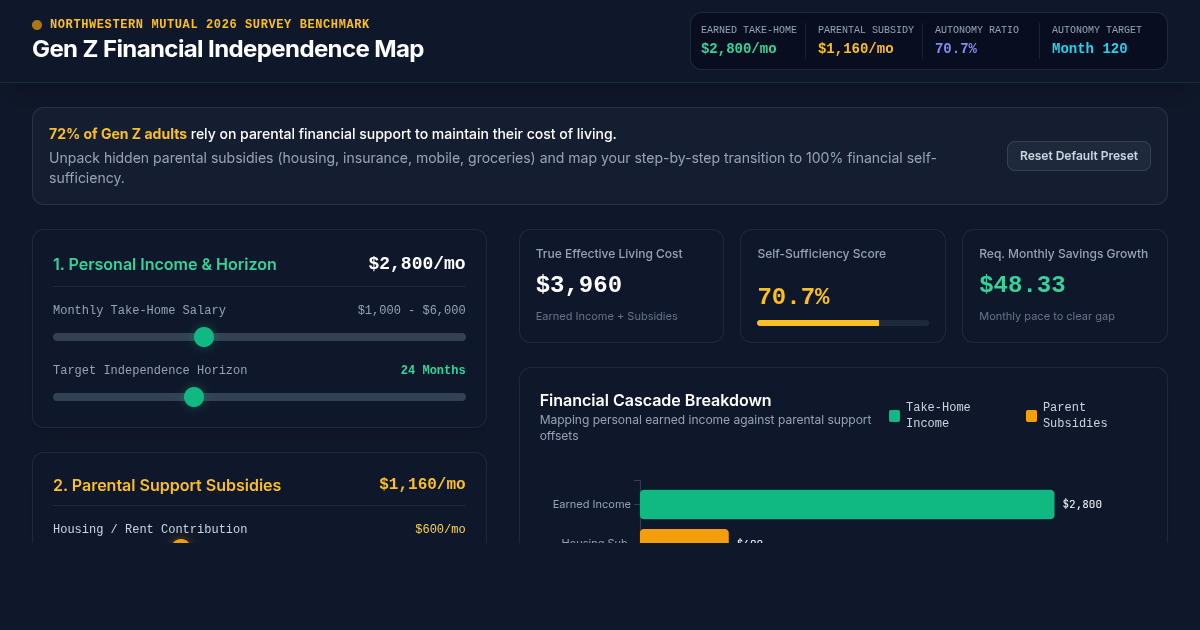Click the Autonomy Ratio 70.7% header stat
The width and height of the screenshot is (1200, 630).
(x=977, y=41)
